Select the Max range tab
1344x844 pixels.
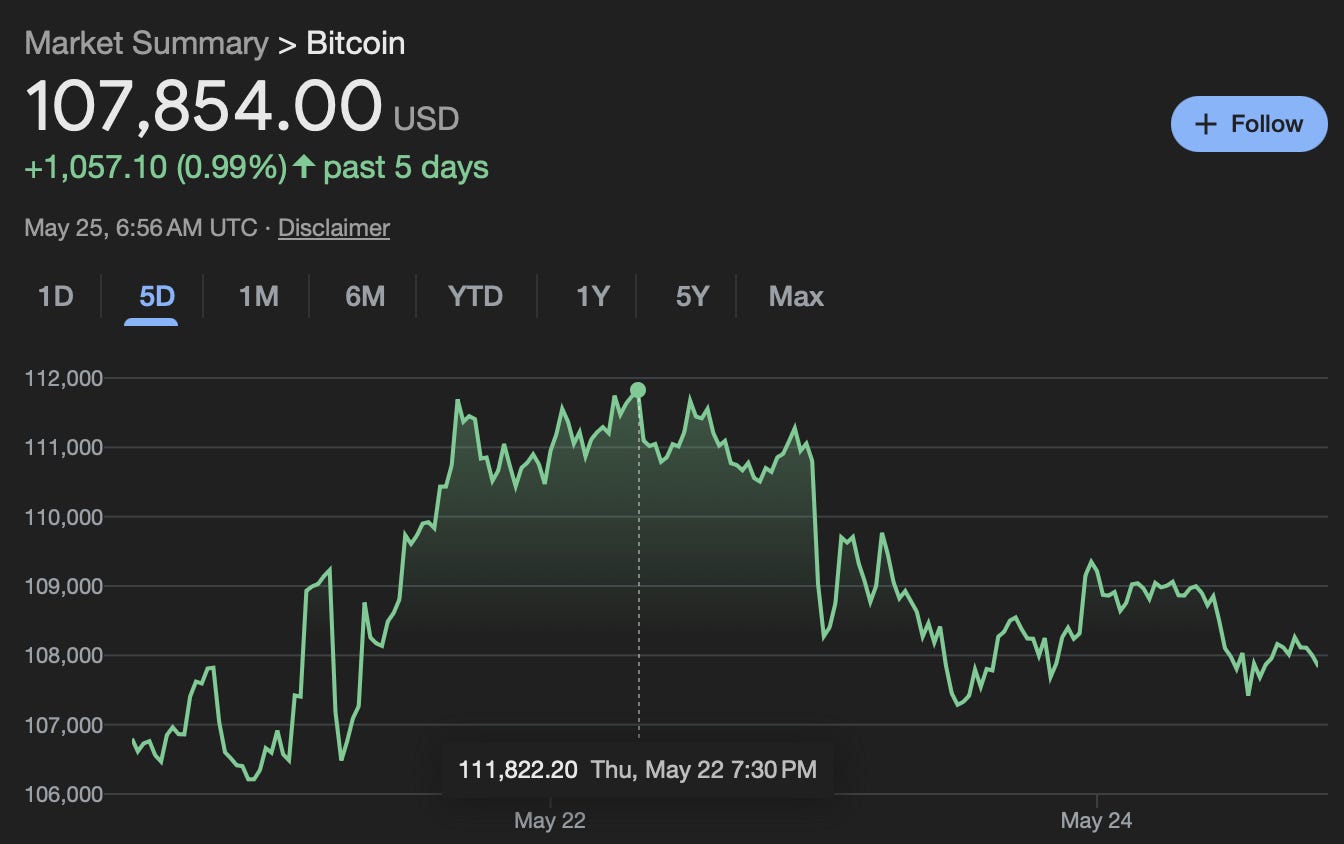(796, 297)
